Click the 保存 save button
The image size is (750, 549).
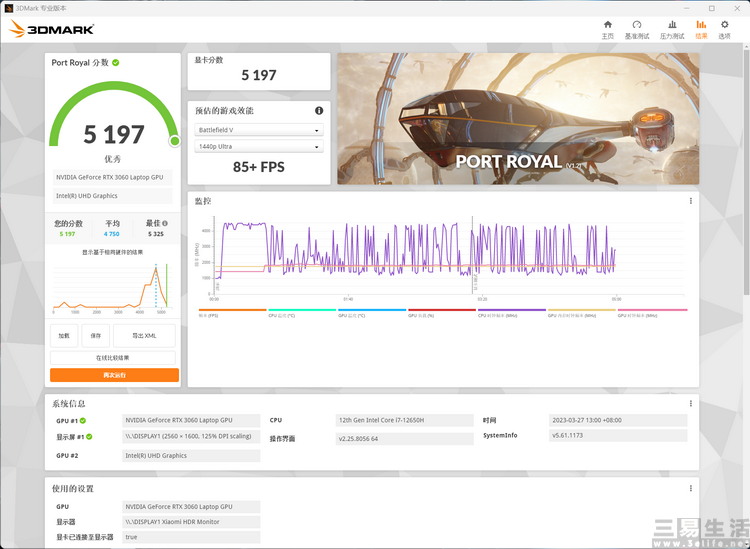click(96, 336)
